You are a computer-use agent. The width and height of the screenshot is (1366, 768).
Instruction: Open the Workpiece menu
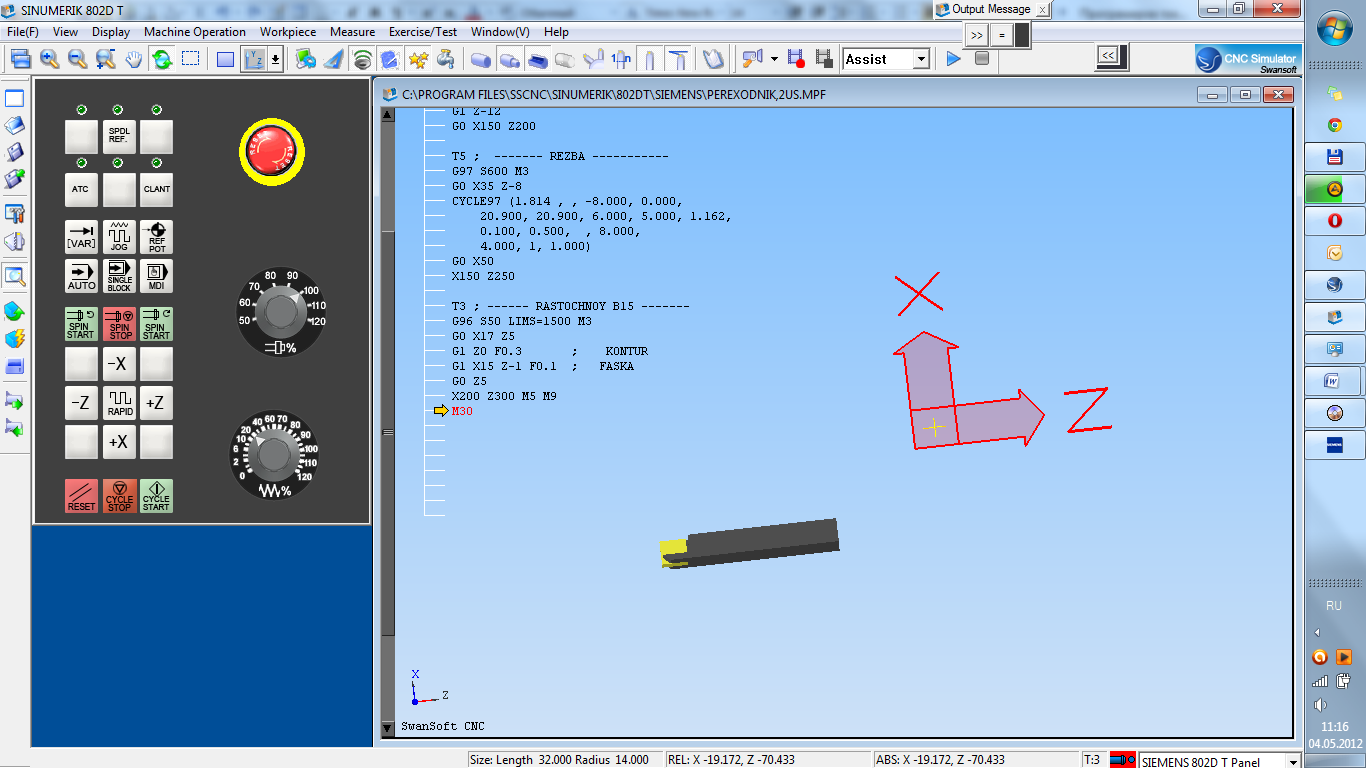[288, 32]
